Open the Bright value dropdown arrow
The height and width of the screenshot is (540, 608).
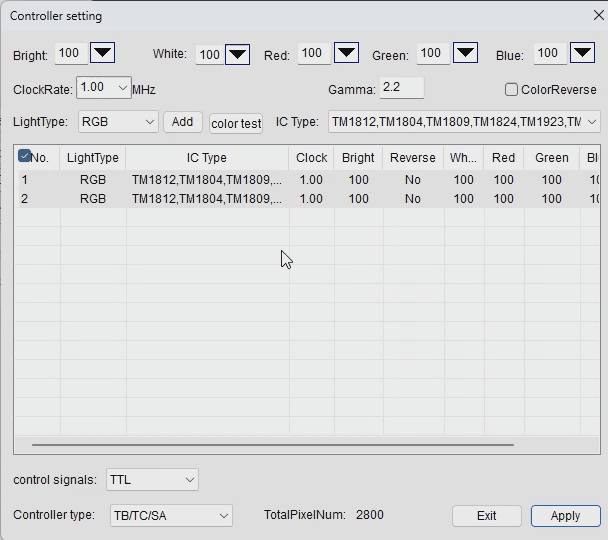pyautogui.click(x=102, y=53)
